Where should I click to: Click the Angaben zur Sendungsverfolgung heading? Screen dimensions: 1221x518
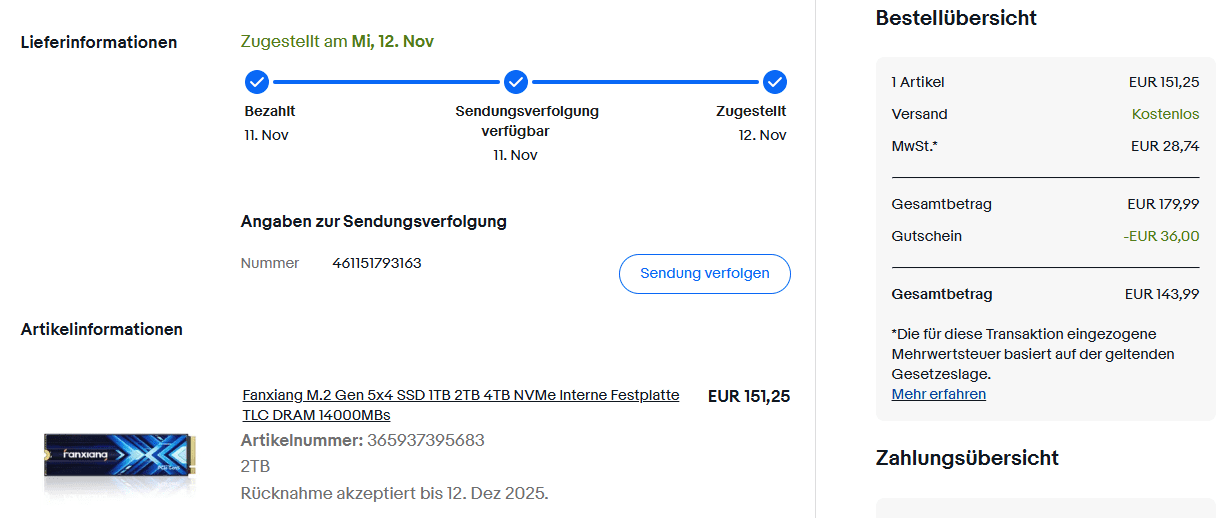coord(373,221)
